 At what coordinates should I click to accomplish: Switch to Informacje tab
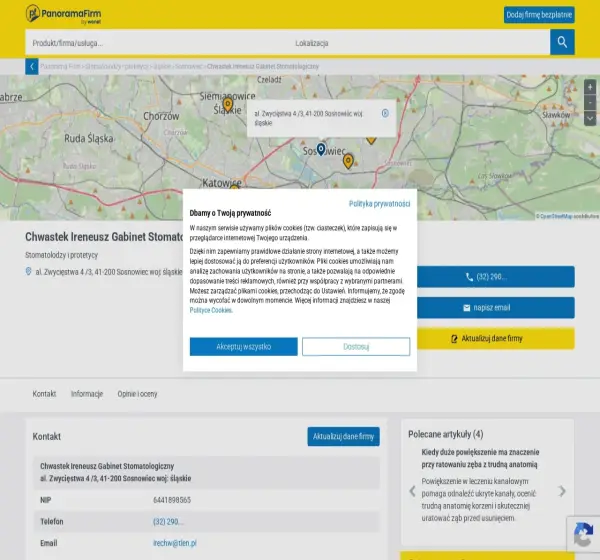pyautogui.click(x=87, y=393)
